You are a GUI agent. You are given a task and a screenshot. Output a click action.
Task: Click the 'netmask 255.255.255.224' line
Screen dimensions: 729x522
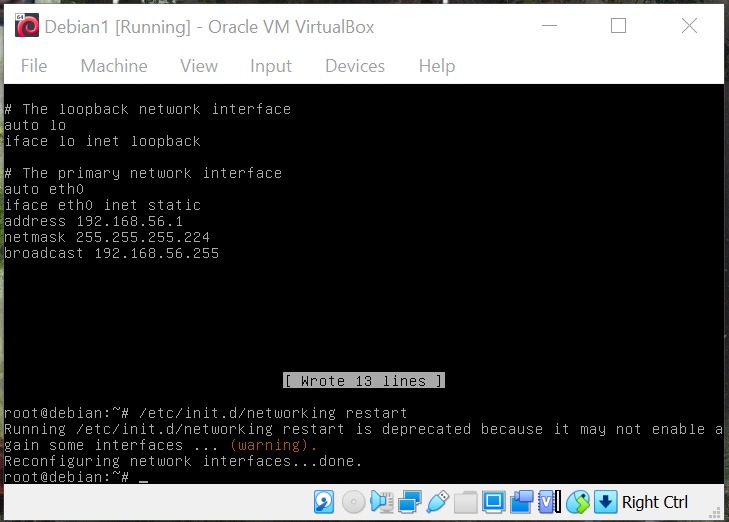pos(107,238)
